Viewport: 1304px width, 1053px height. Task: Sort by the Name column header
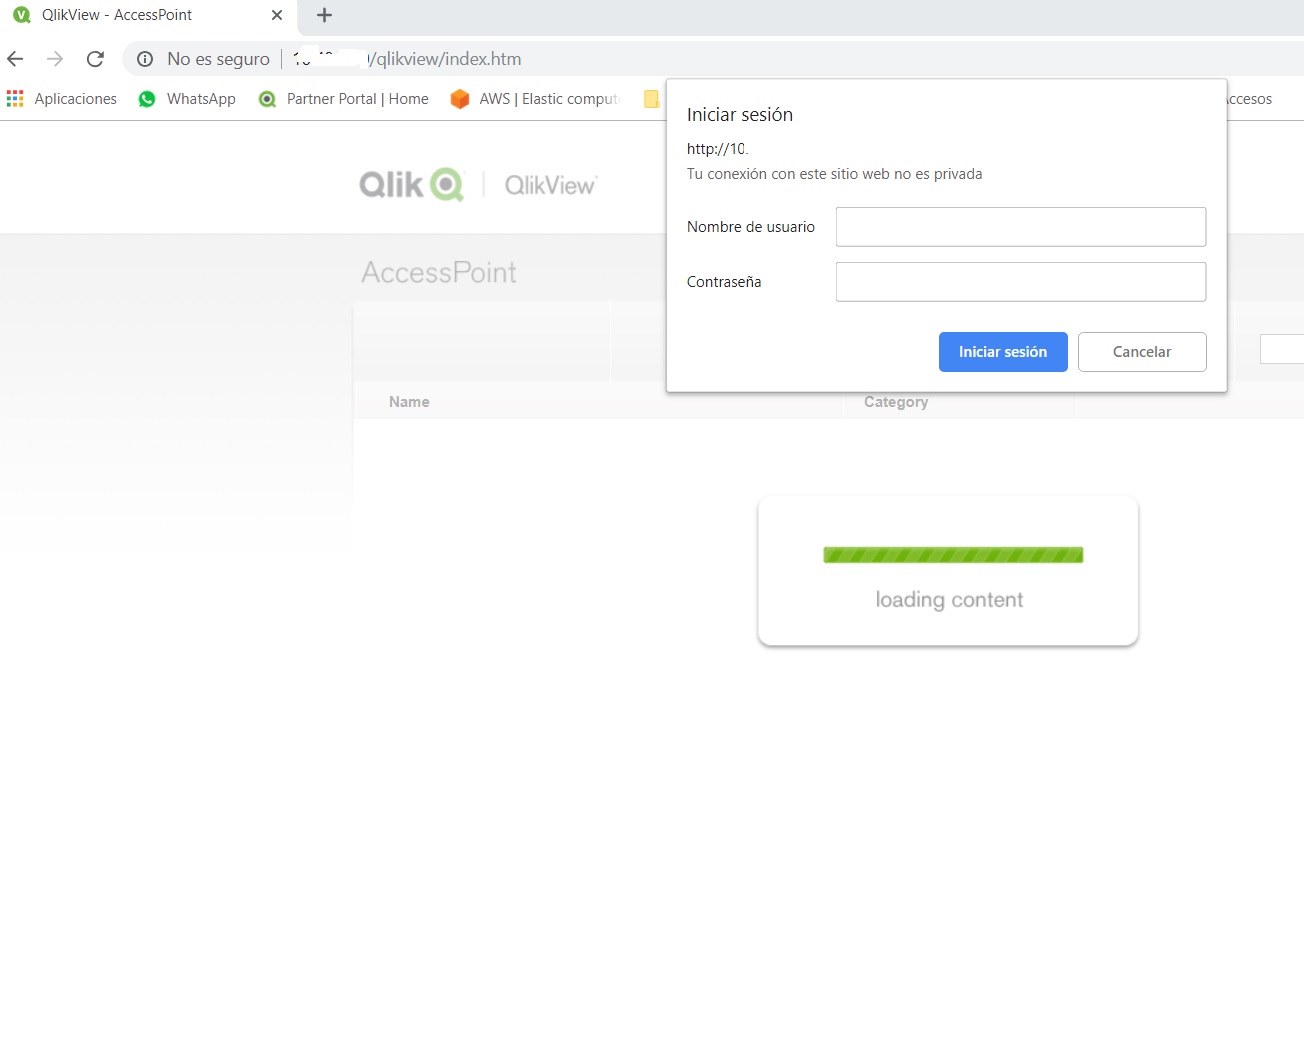tap(409, 401)
